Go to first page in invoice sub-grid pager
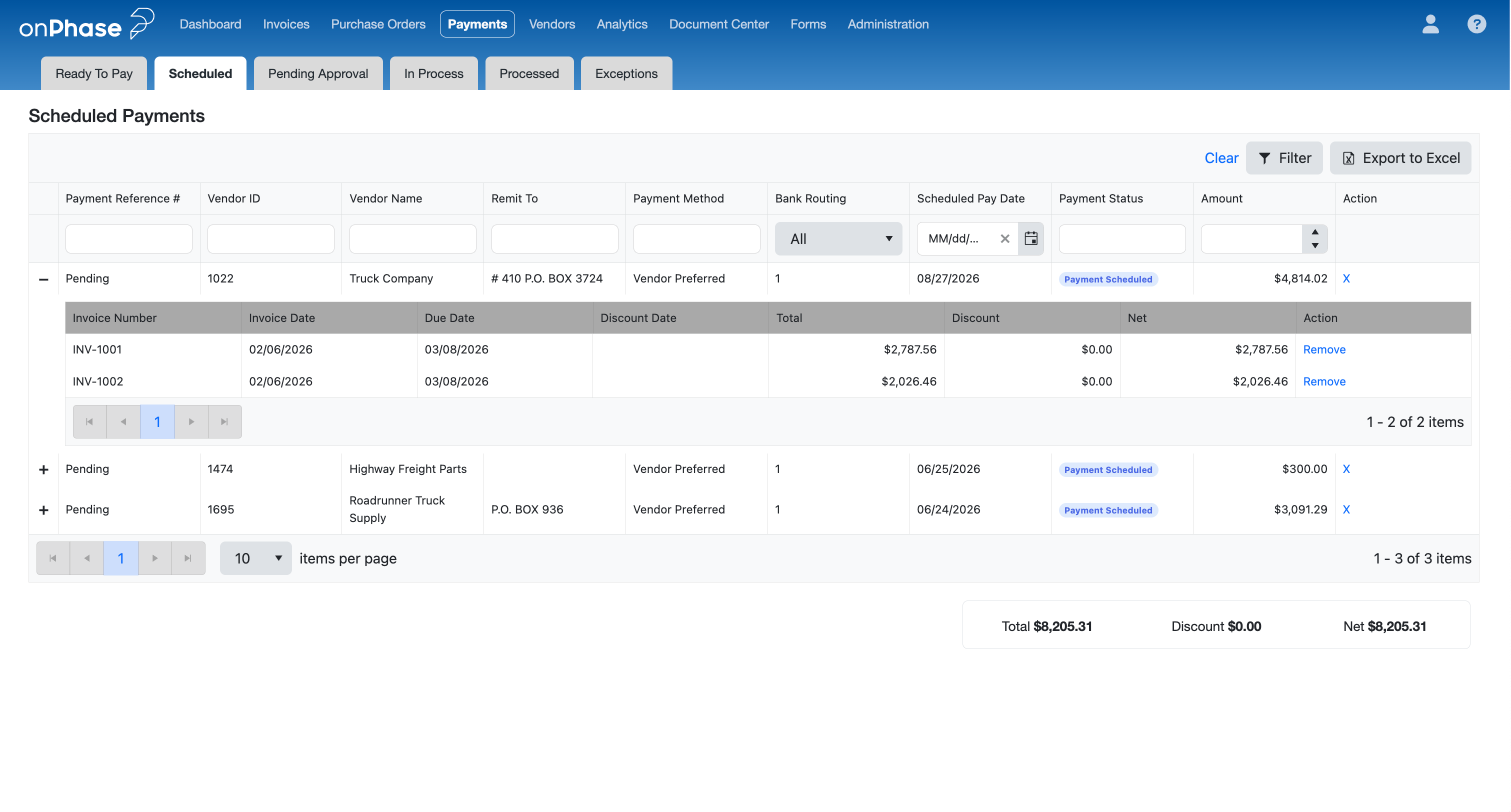Screen dimensions: 1511x812 click(x=90, y=422)
